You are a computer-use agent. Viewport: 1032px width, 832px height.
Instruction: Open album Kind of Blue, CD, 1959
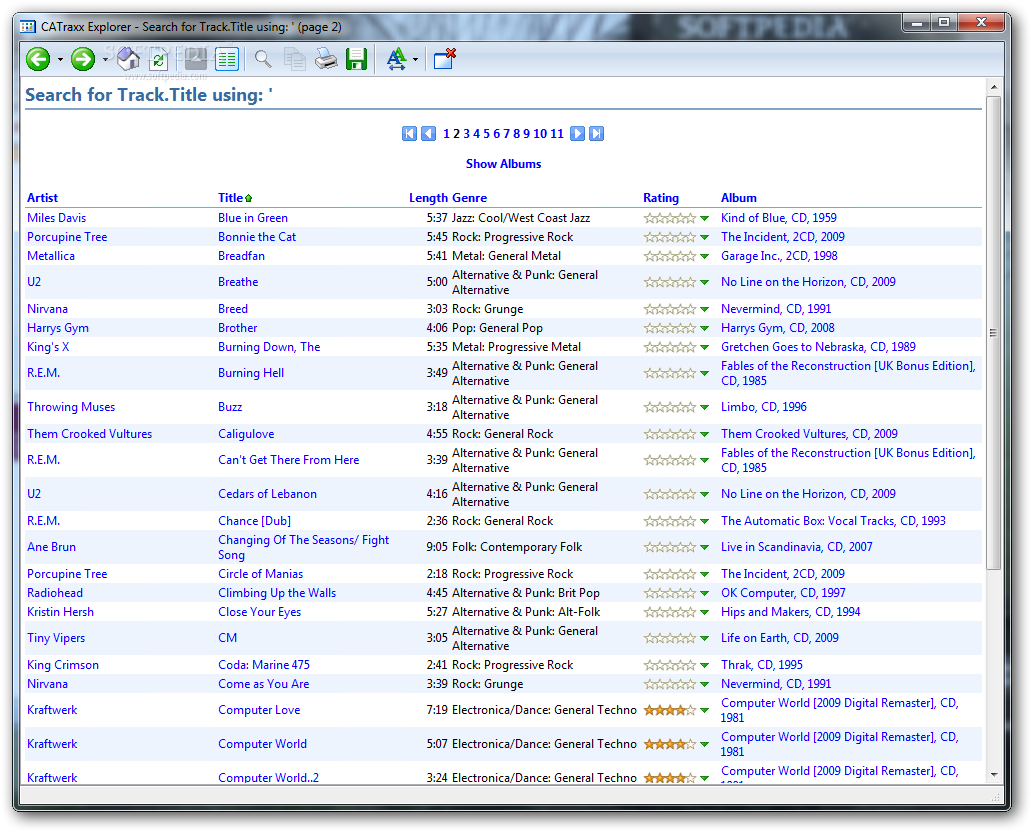pos(779,218)
